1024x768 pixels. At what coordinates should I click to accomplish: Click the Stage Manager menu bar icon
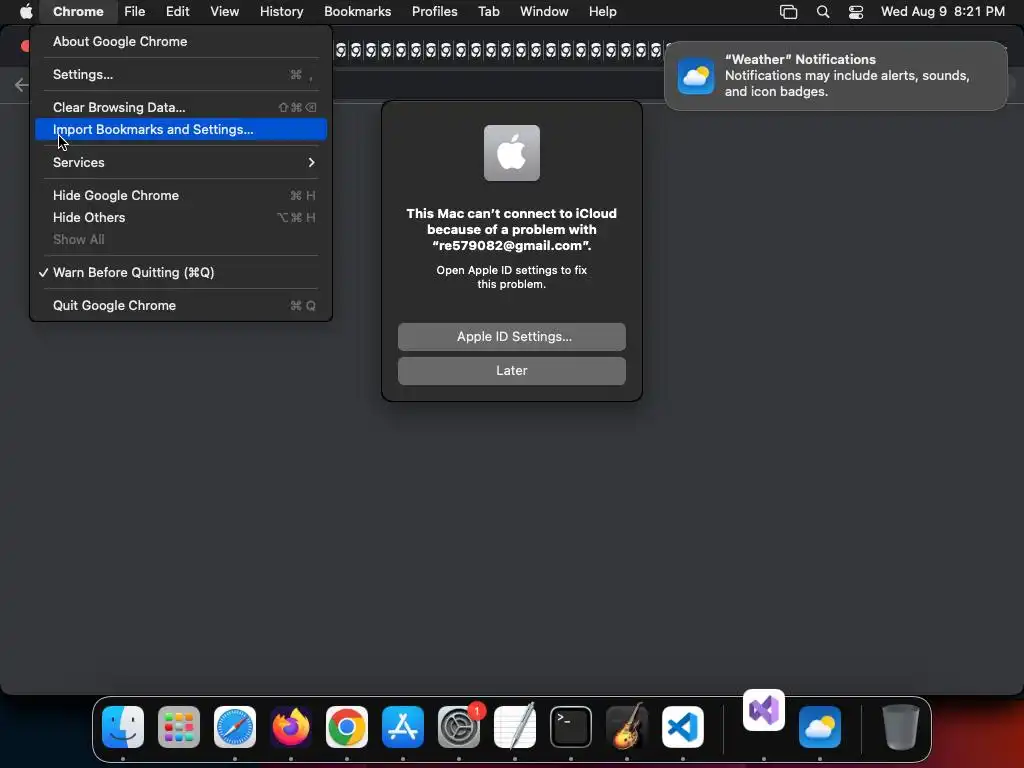[x=789, y=12]
